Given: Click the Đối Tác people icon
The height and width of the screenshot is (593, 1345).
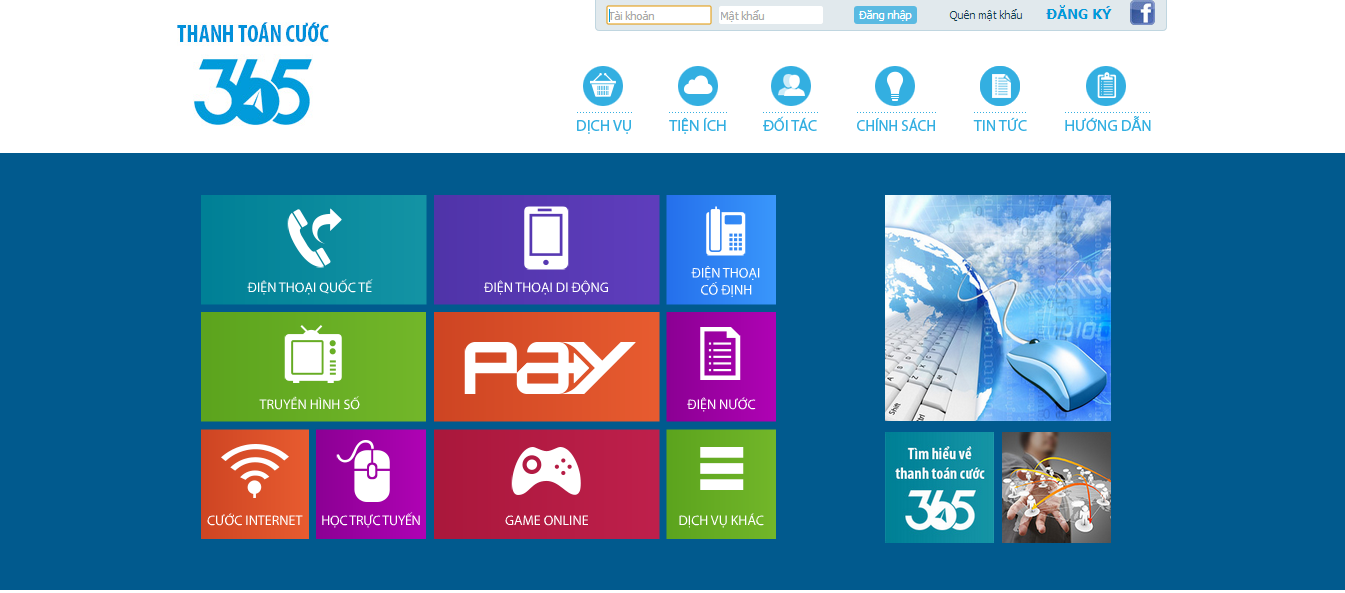Looking at the screenshot, I should (791, 86).
